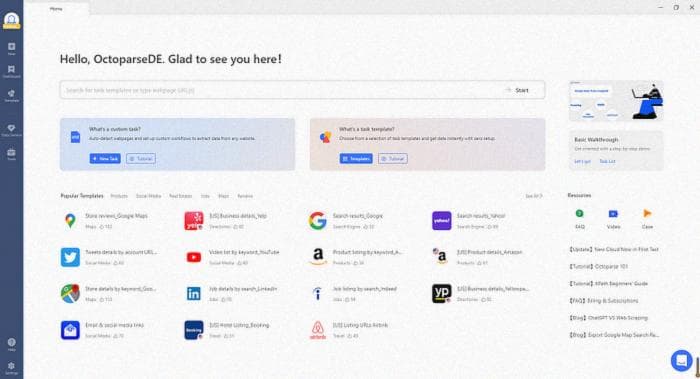Click the New Task button
Screen dimensions: 700x379
point(105,158)
